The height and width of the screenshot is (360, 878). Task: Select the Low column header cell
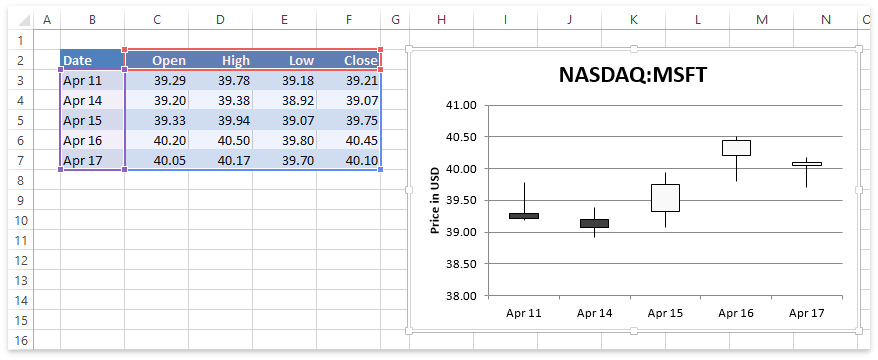tap(284, 60)
